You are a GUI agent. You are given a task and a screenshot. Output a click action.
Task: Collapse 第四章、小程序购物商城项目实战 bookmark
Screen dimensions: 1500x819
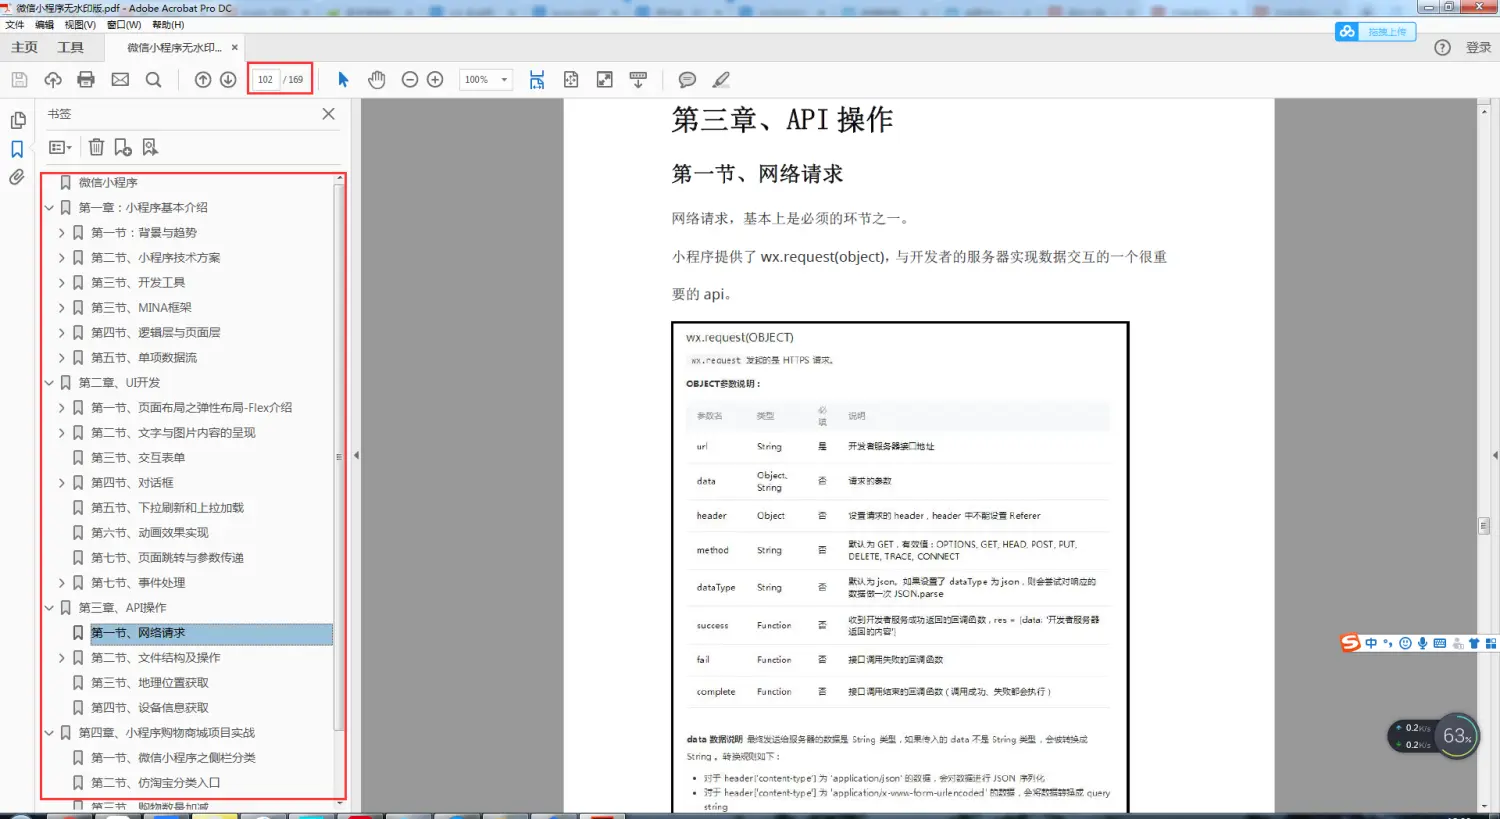coord(49,733)
